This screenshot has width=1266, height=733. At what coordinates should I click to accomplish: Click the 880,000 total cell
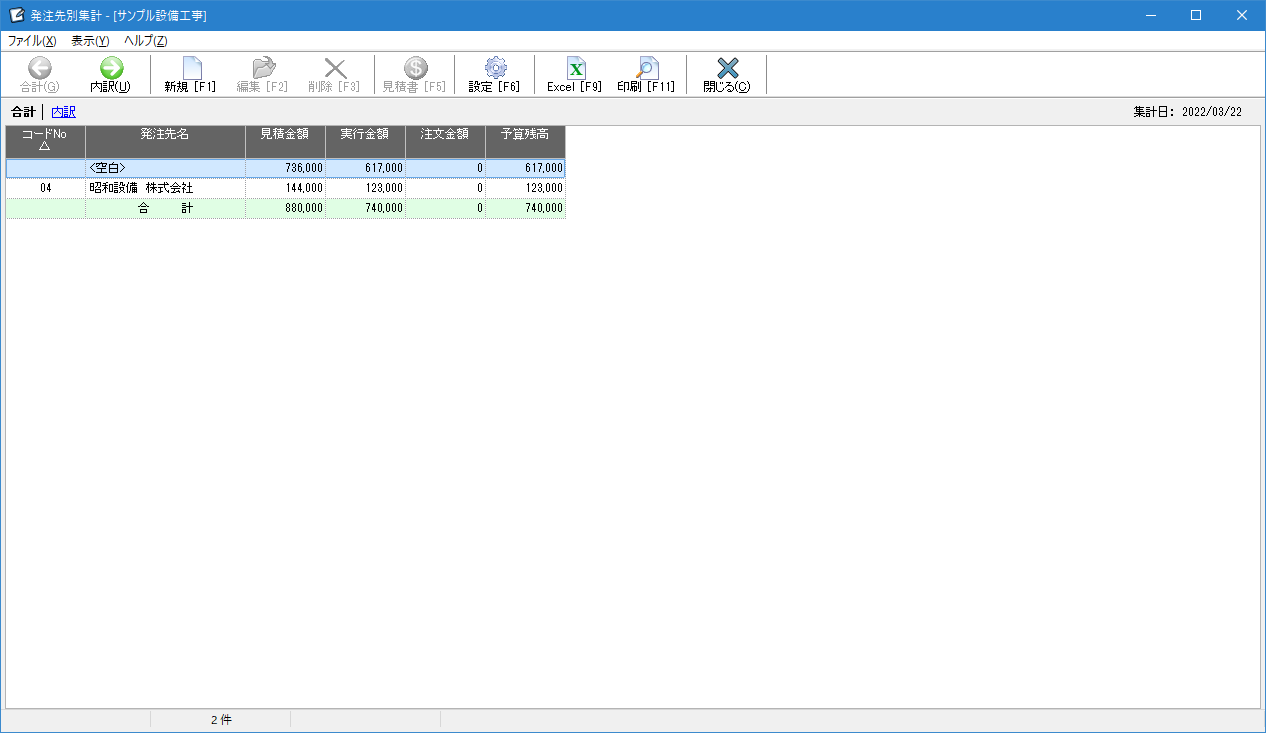click(286, 208)
